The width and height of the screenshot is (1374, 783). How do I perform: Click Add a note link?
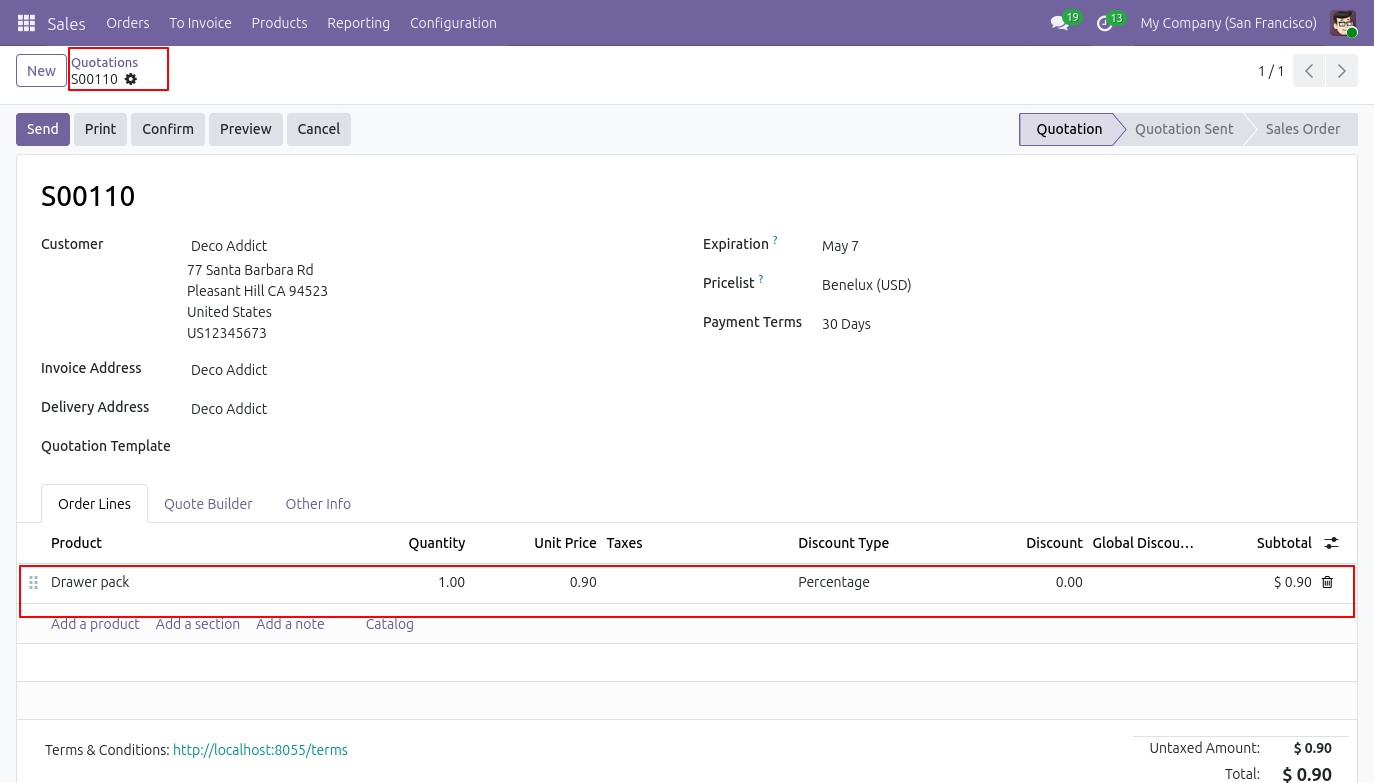(x=290, y=624)
